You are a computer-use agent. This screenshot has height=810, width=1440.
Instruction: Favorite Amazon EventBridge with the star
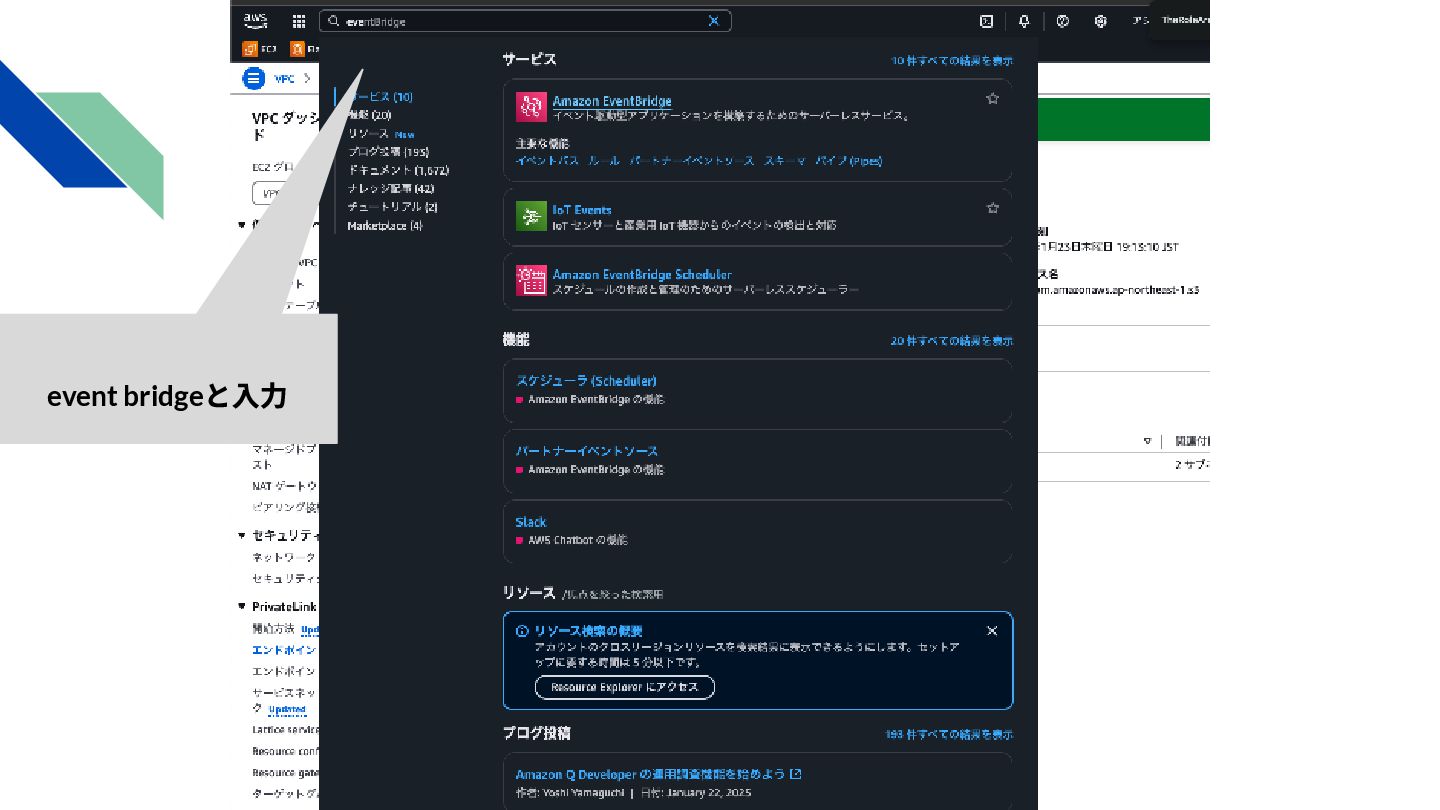992,98
